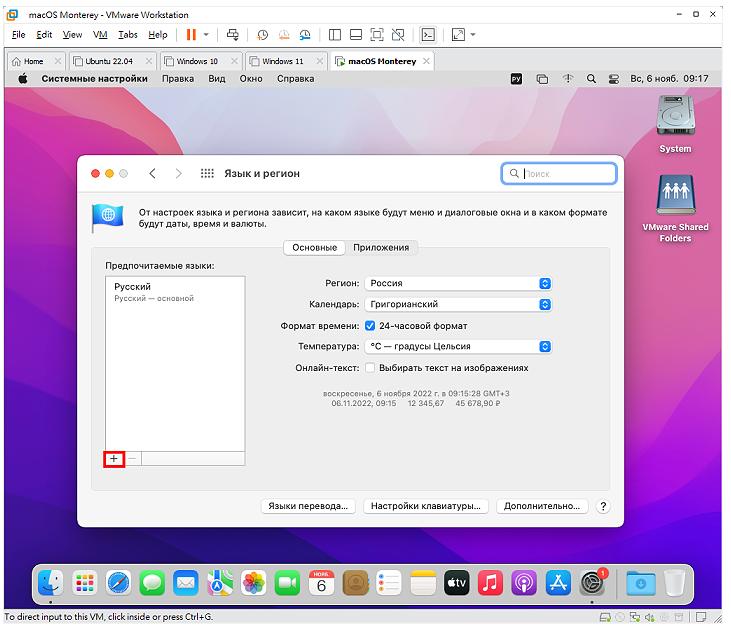Click the Spotlight search menu bar icon

pyautogui.click(x=591, y=79)
